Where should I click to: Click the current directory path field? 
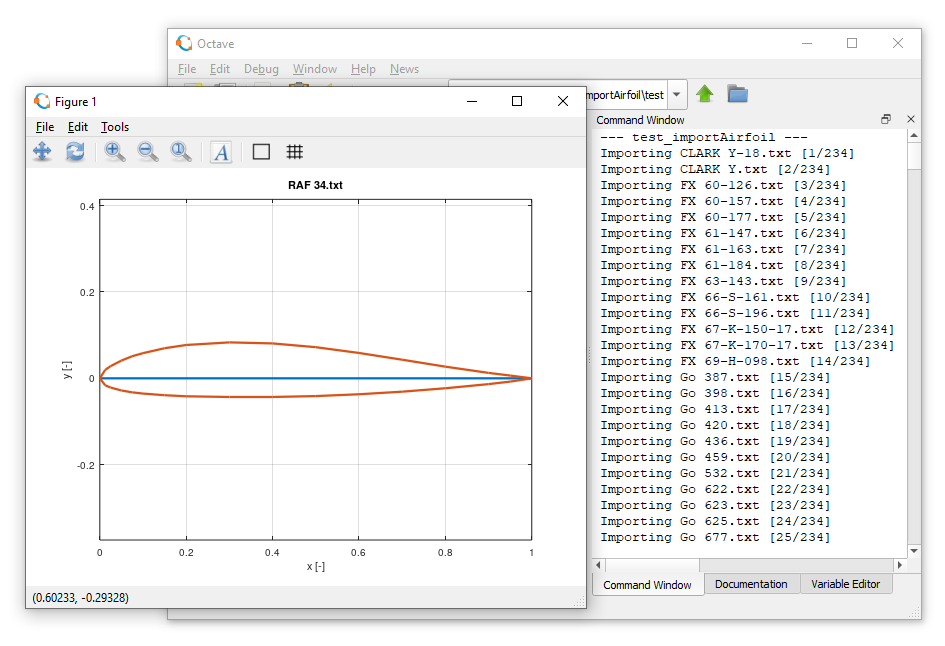tap(626, 95)
